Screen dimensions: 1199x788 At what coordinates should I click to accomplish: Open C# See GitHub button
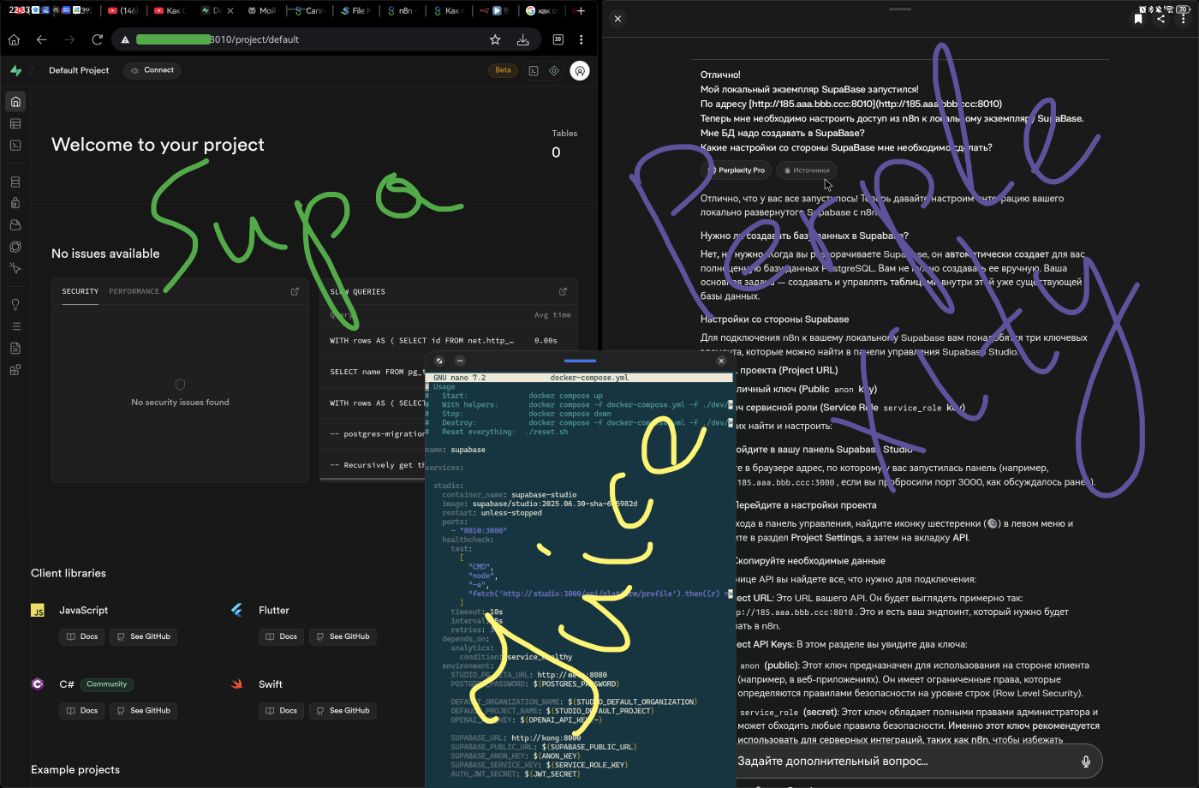click(x=143, y=711)
